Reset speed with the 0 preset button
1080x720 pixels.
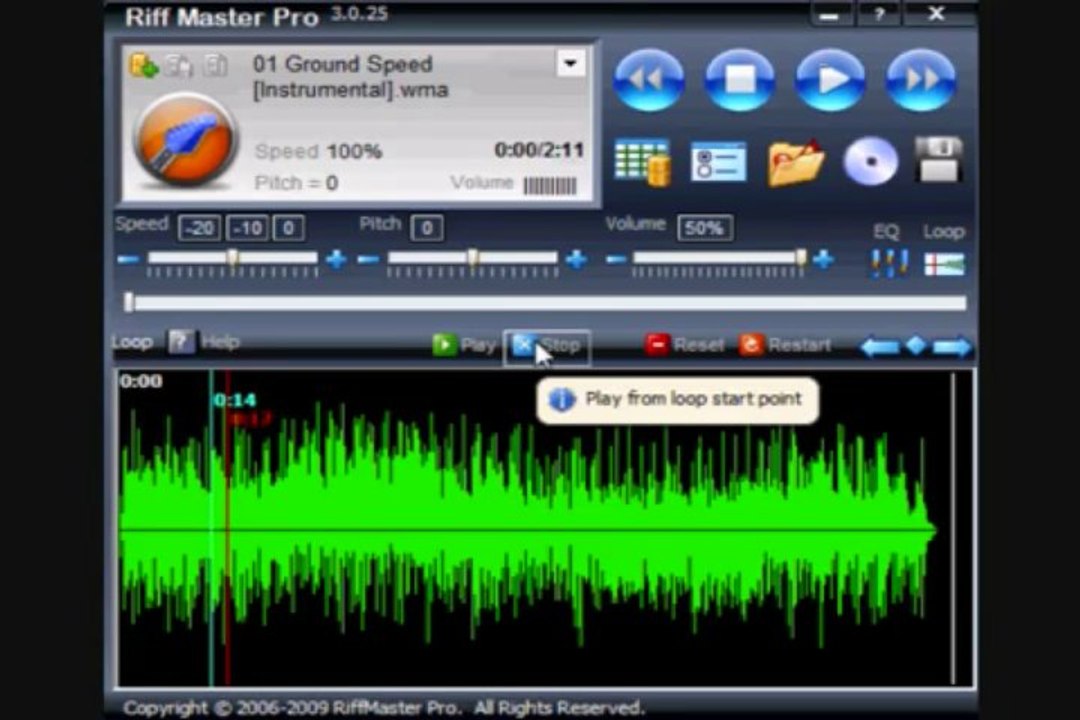click(289, 228)
